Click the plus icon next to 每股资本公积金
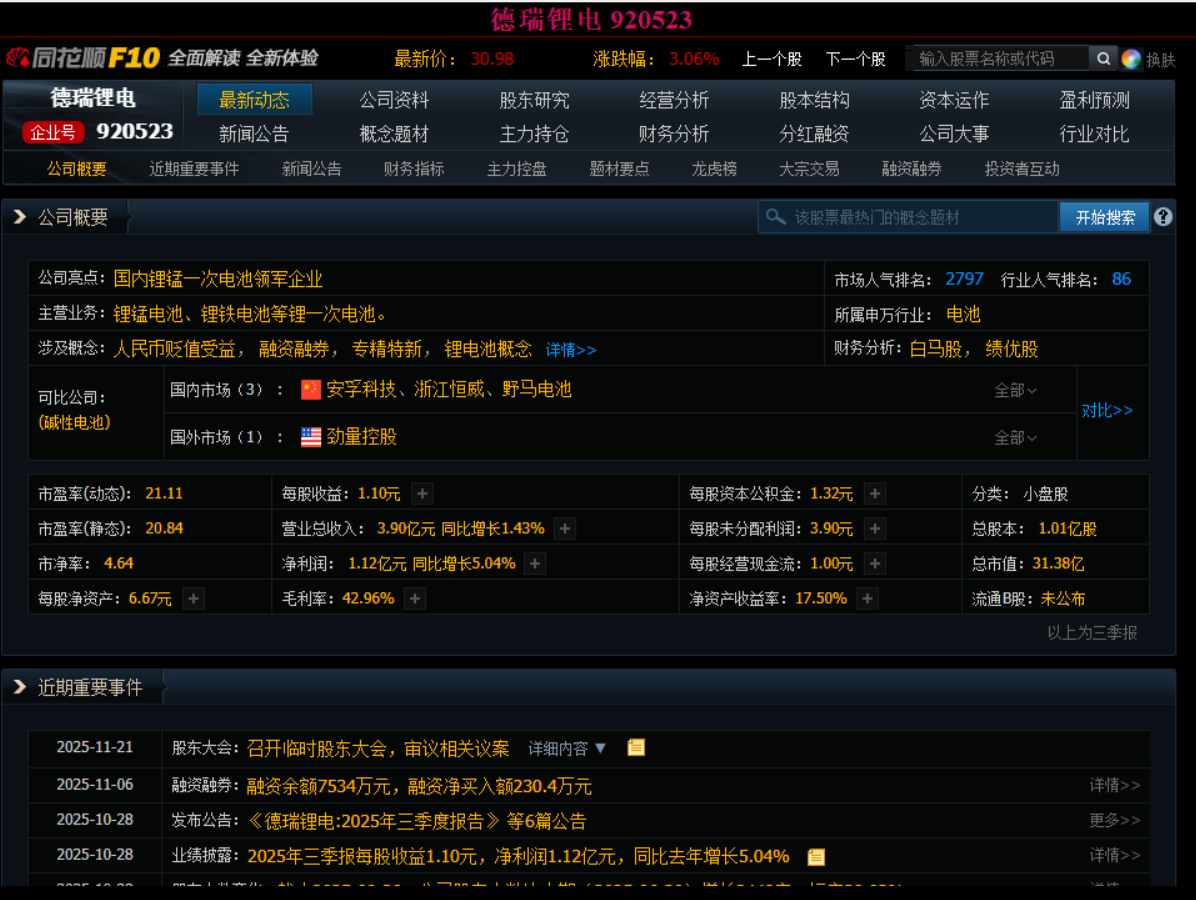The width and height of the screenshot is (1196, 900). [x=875, y=493]
